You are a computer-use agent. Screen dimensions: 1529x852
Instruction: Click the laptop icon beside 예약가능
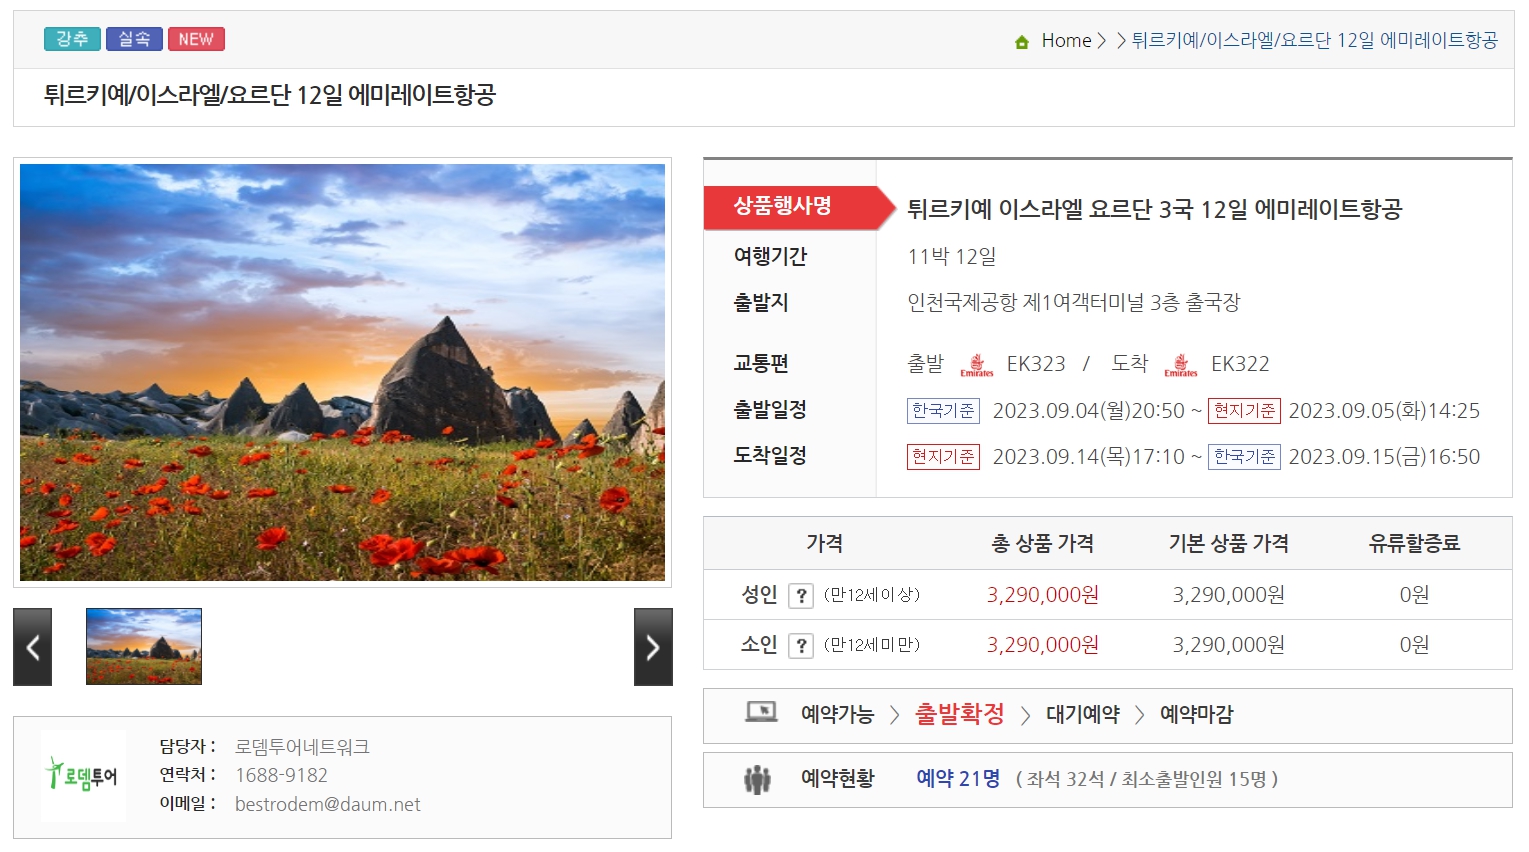pos(761,713)
